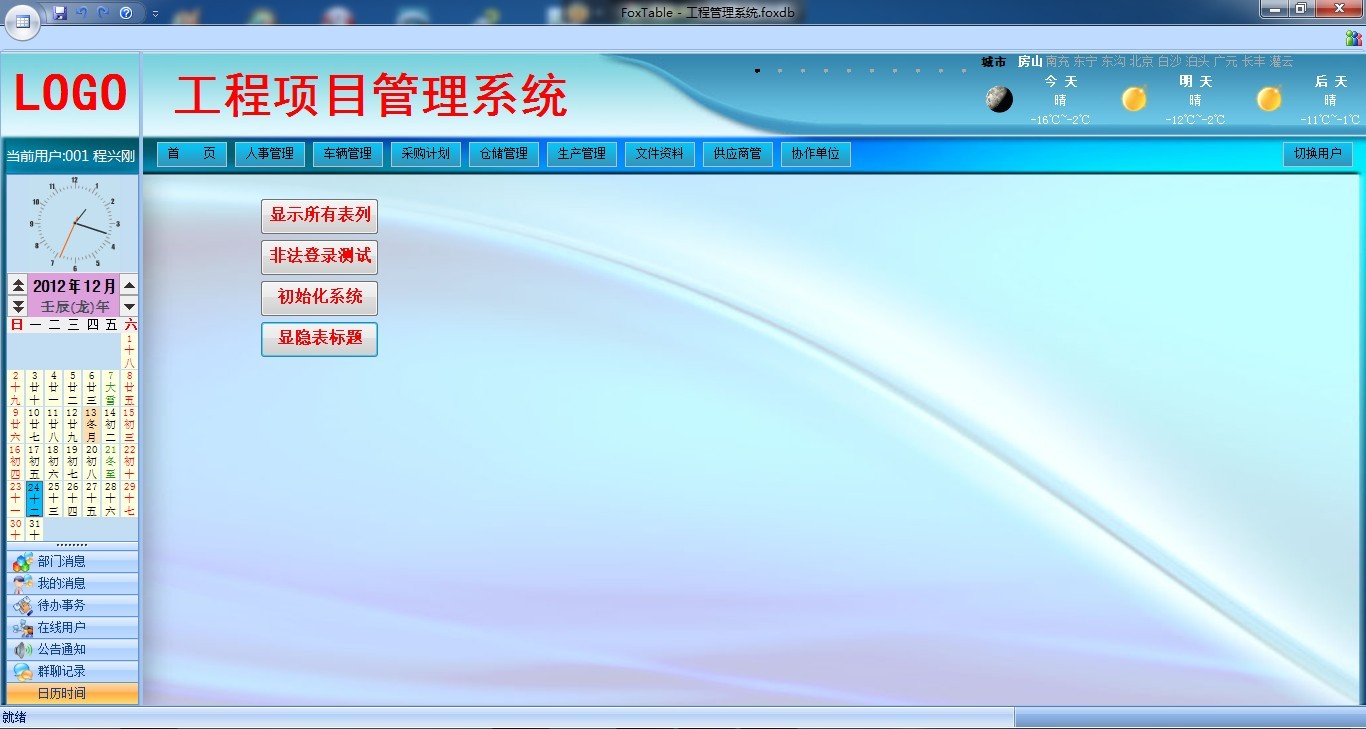Screen dimensions: 1366x729
Task: Go to previous month with up arrow
Action: coord(129,286)
